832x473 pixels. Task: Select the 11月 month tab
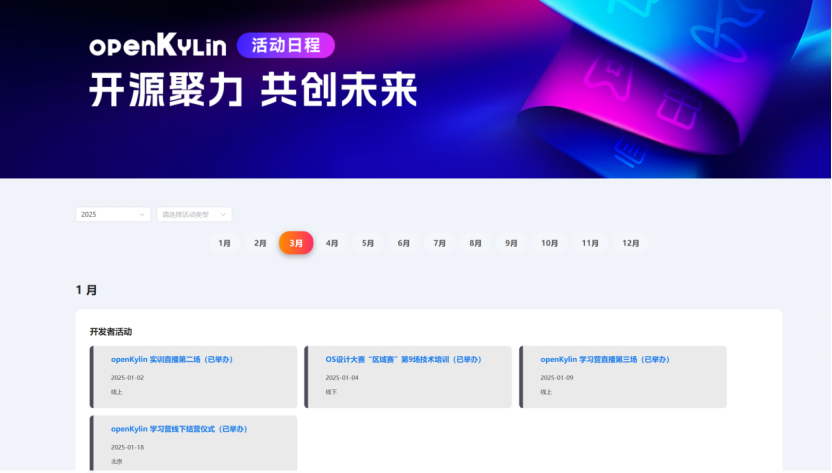click(x=590, y=243)
